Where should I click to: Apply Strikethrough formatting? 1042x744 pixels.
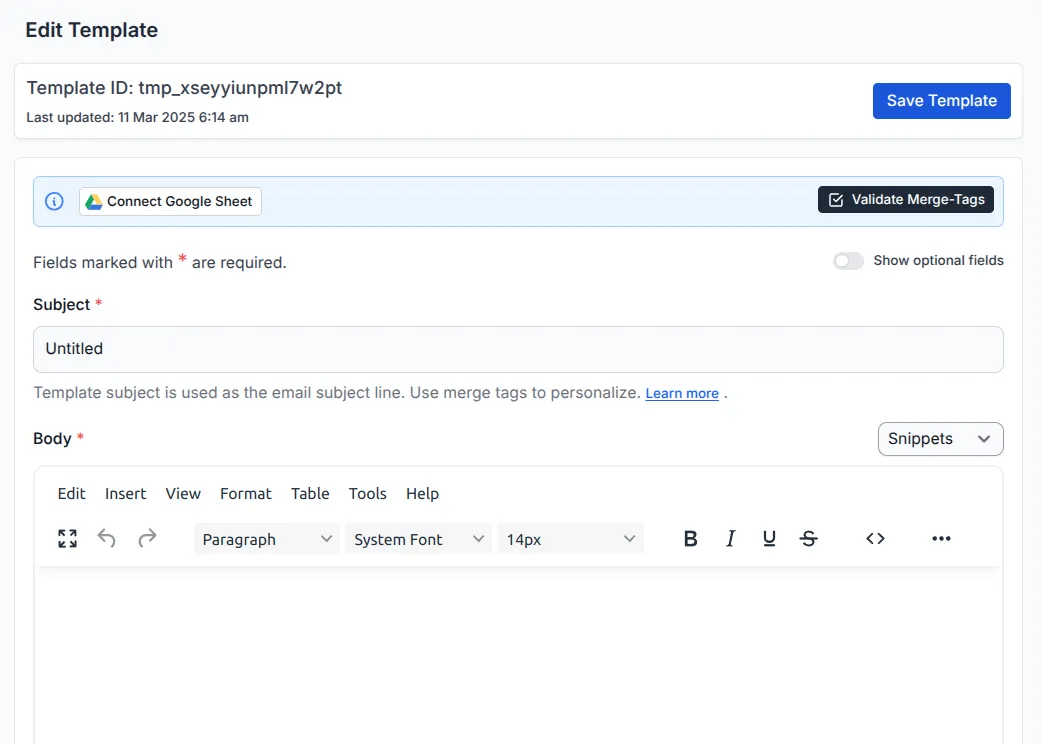808,538
